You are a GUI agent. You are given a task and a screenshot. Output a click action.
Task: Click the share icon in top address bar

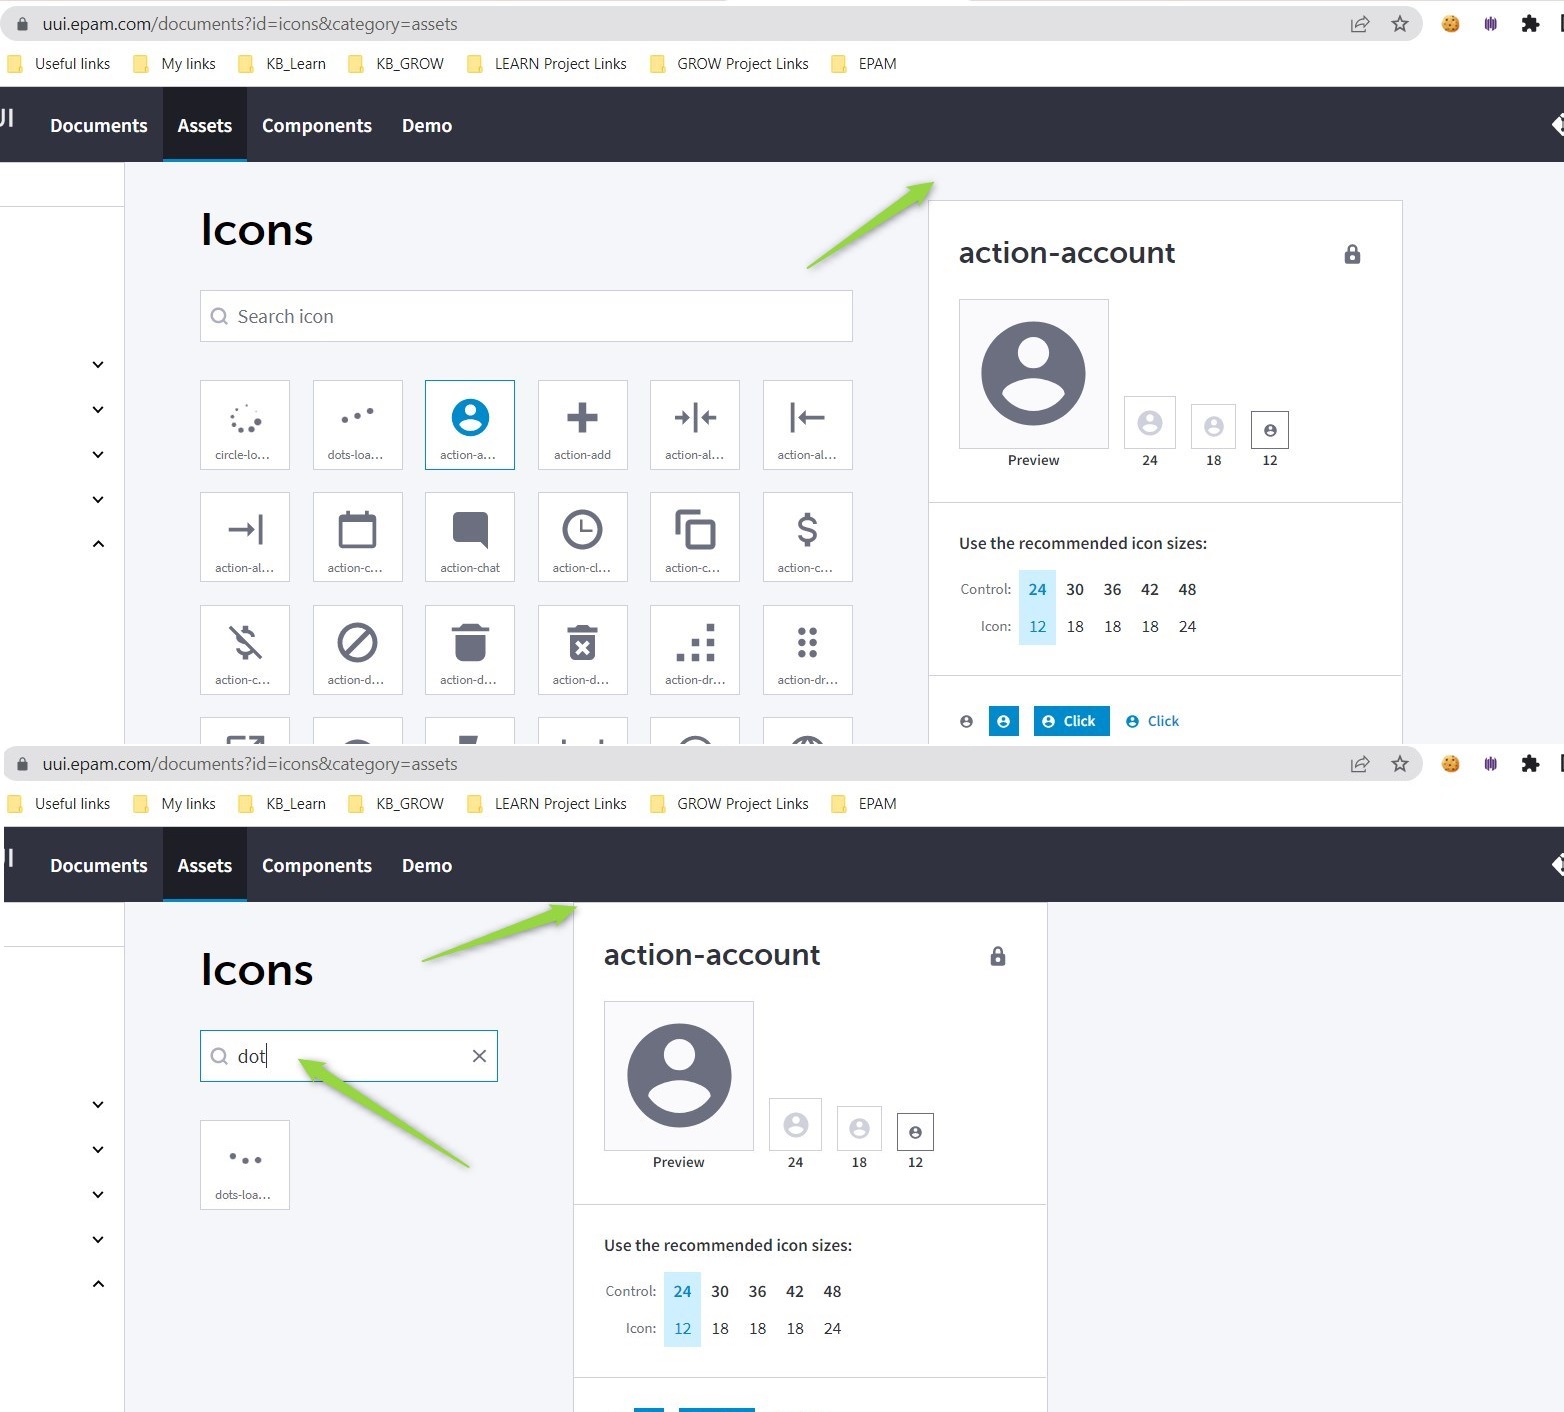[1360, 24]
